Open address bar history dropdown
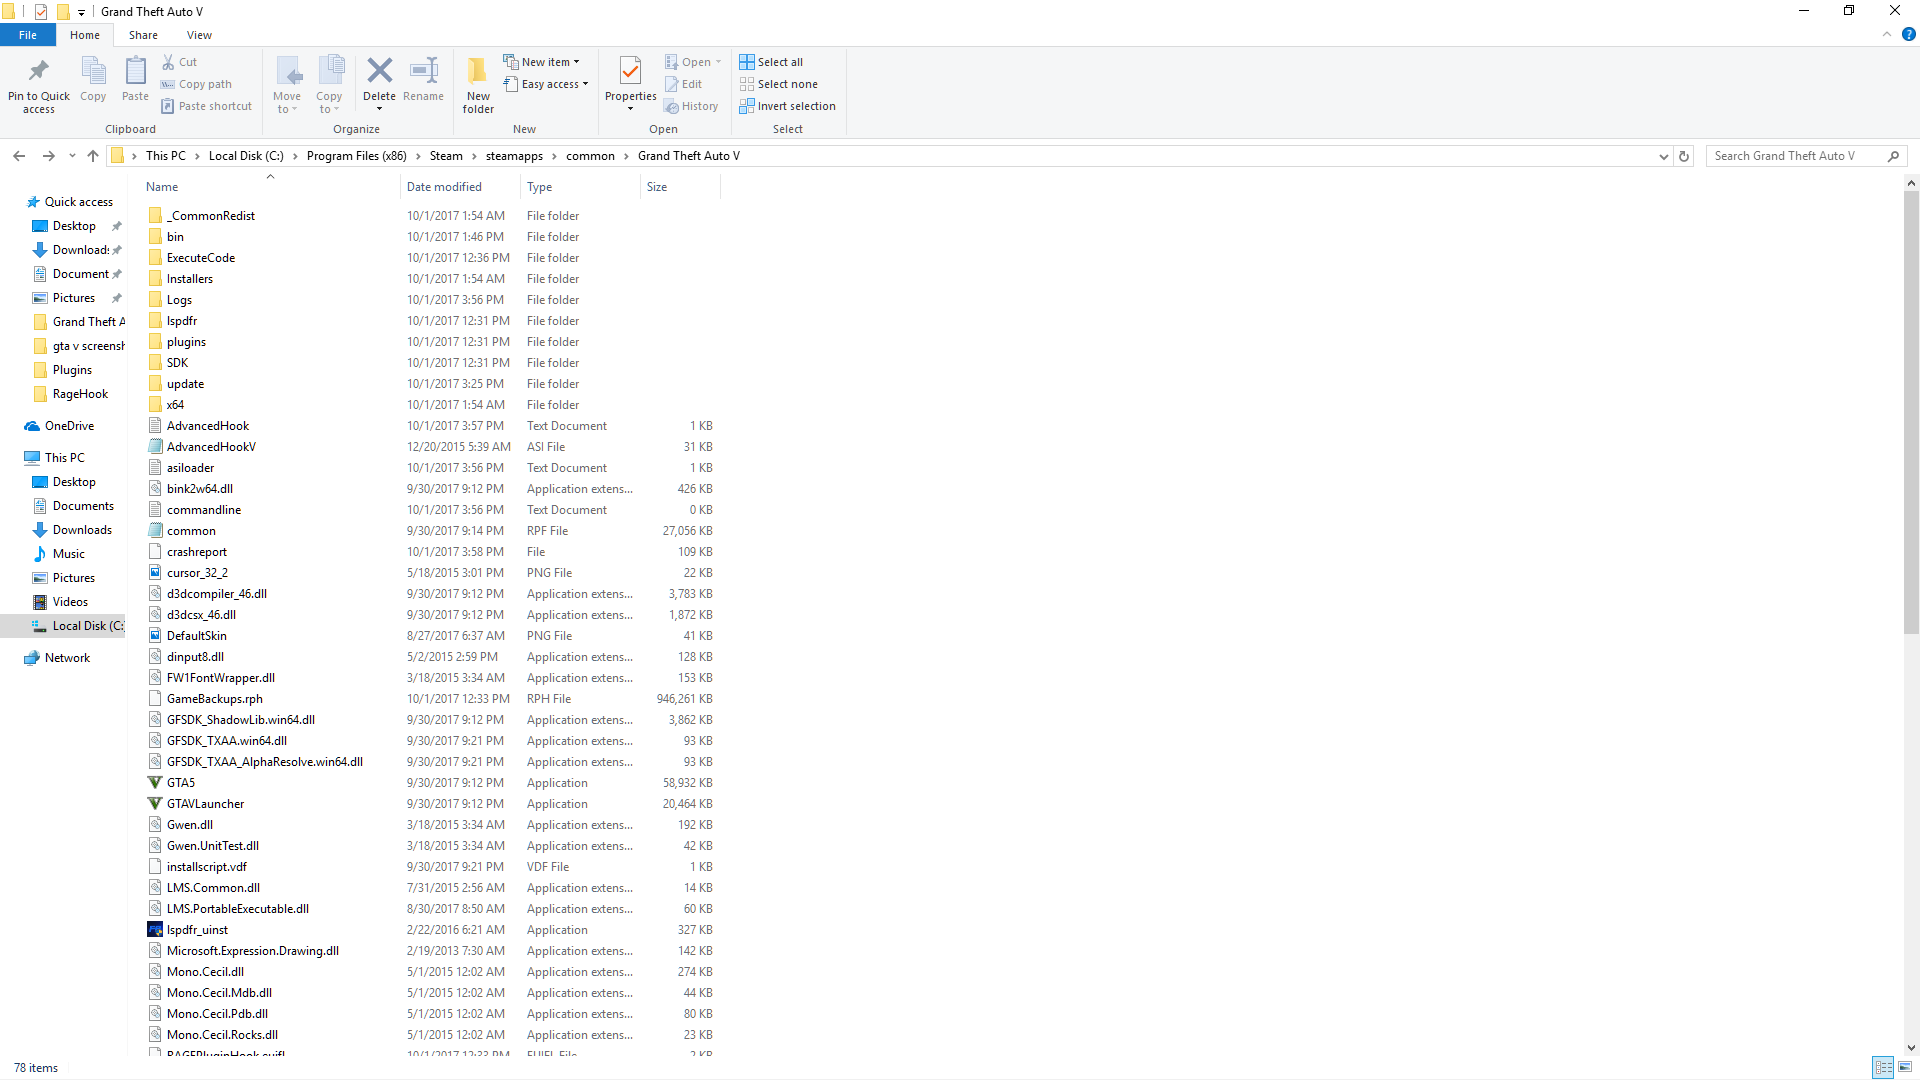The image size is (1920, 1080). pyautogui.click(x=1663, y=156)
